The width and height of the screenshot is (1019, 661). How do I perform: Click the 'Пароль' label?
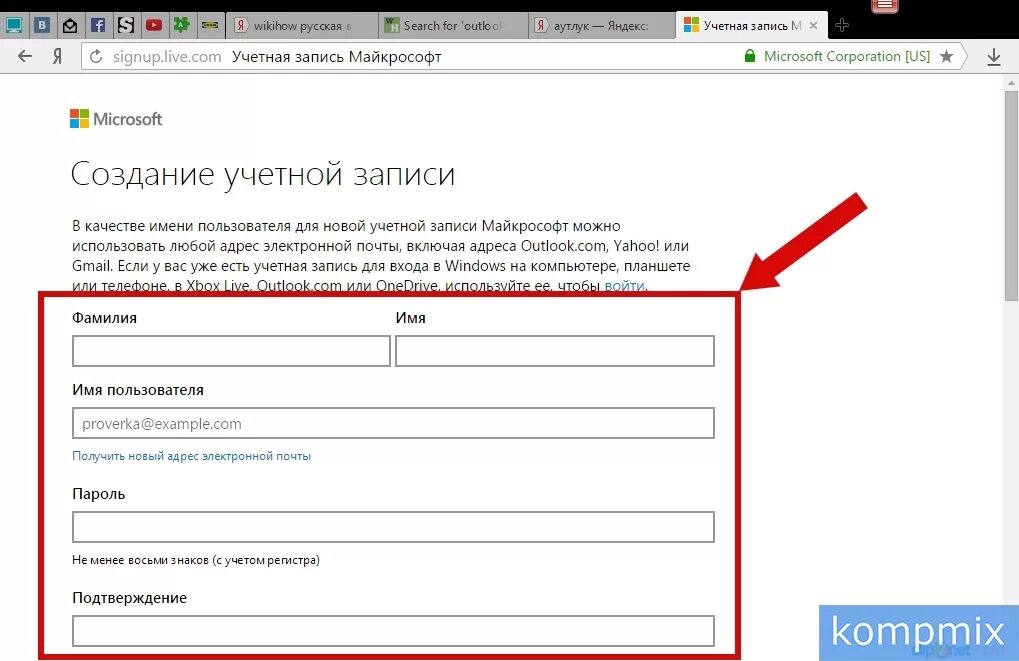click(x=99, y=494)
